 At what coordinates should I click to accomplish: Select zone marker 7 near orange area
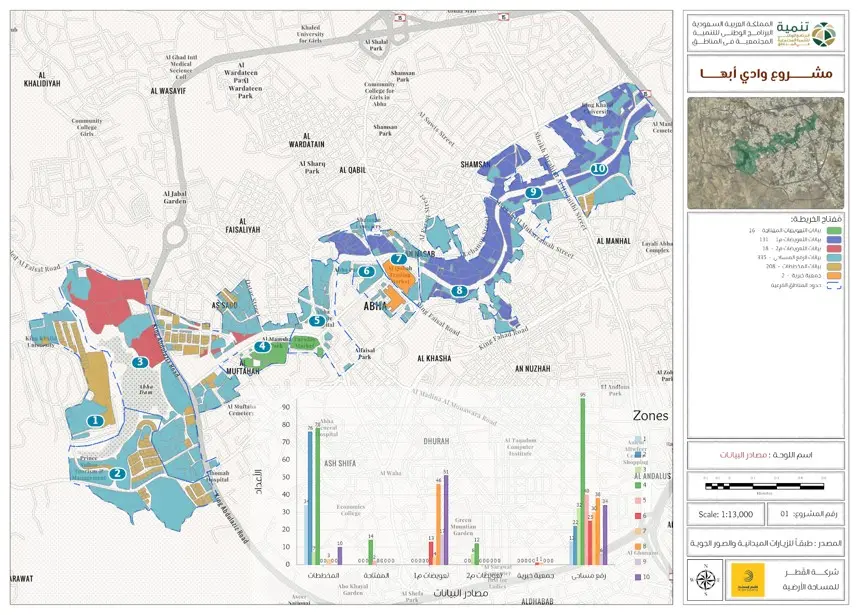click(398, 260)
